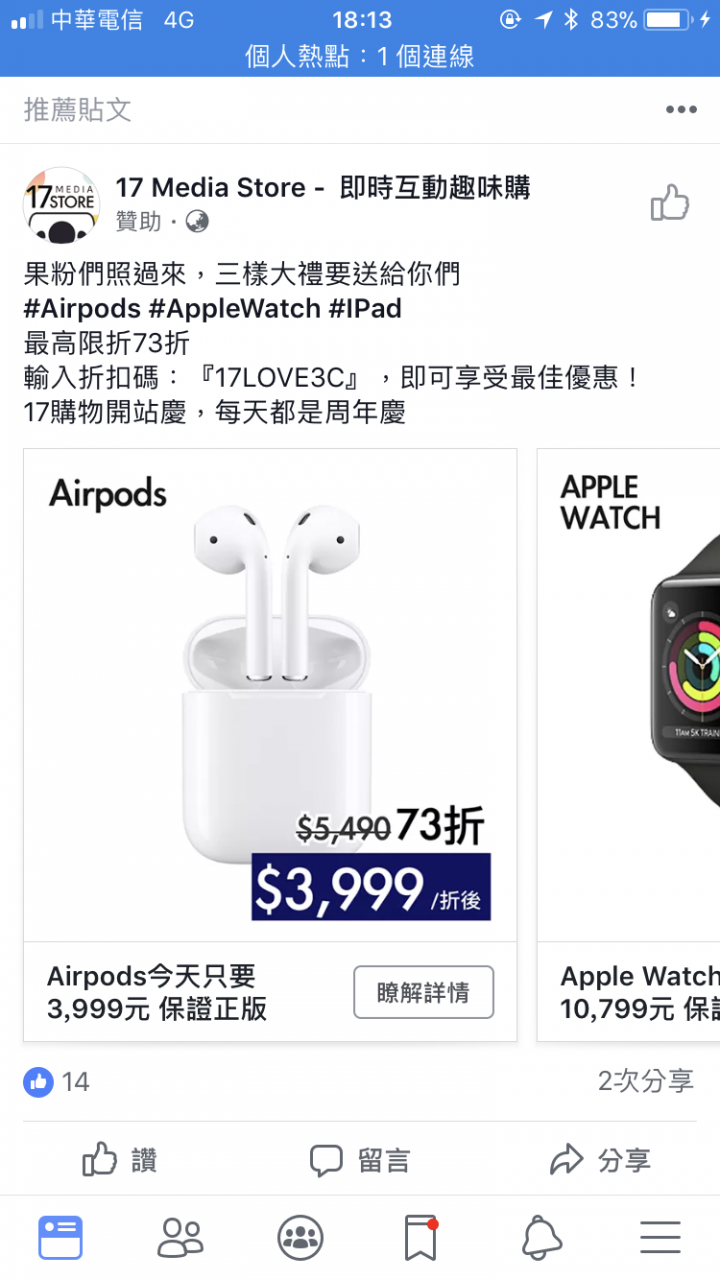Like the 17 Media Store page via thumbs-up
This screenshot has width=720, height=1280.
670,203
